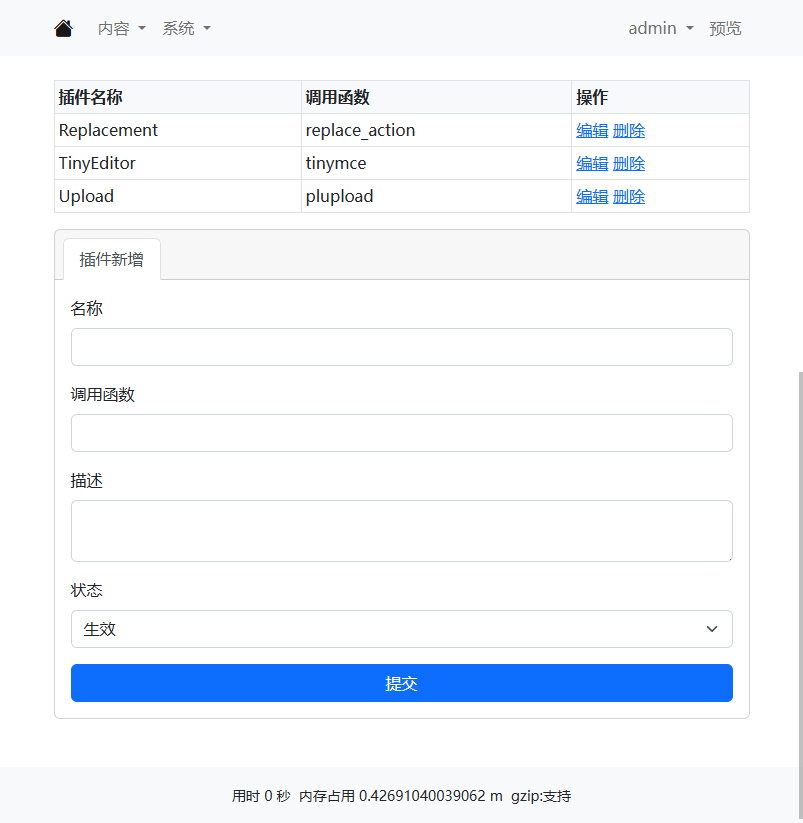Select the tinymce function cell

tap(436, 163)
